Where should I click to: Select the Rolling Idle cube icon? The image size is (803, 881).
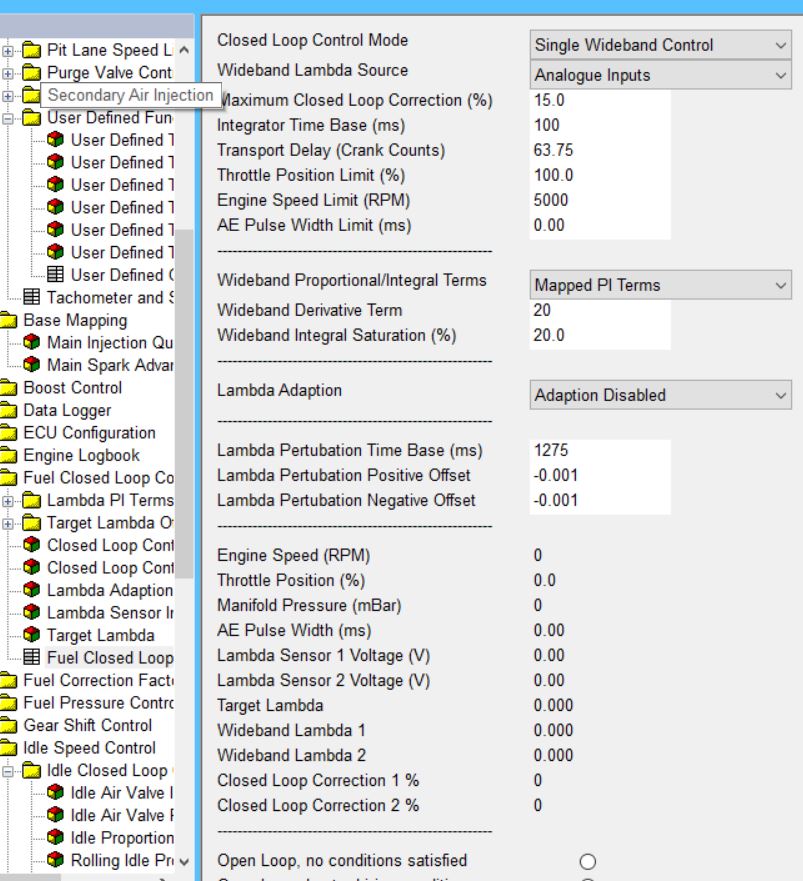[57, 860]
